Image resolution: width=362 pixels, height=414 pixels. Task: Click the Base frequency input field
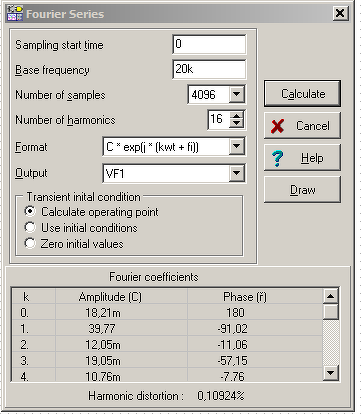click(x=209, y=69)
